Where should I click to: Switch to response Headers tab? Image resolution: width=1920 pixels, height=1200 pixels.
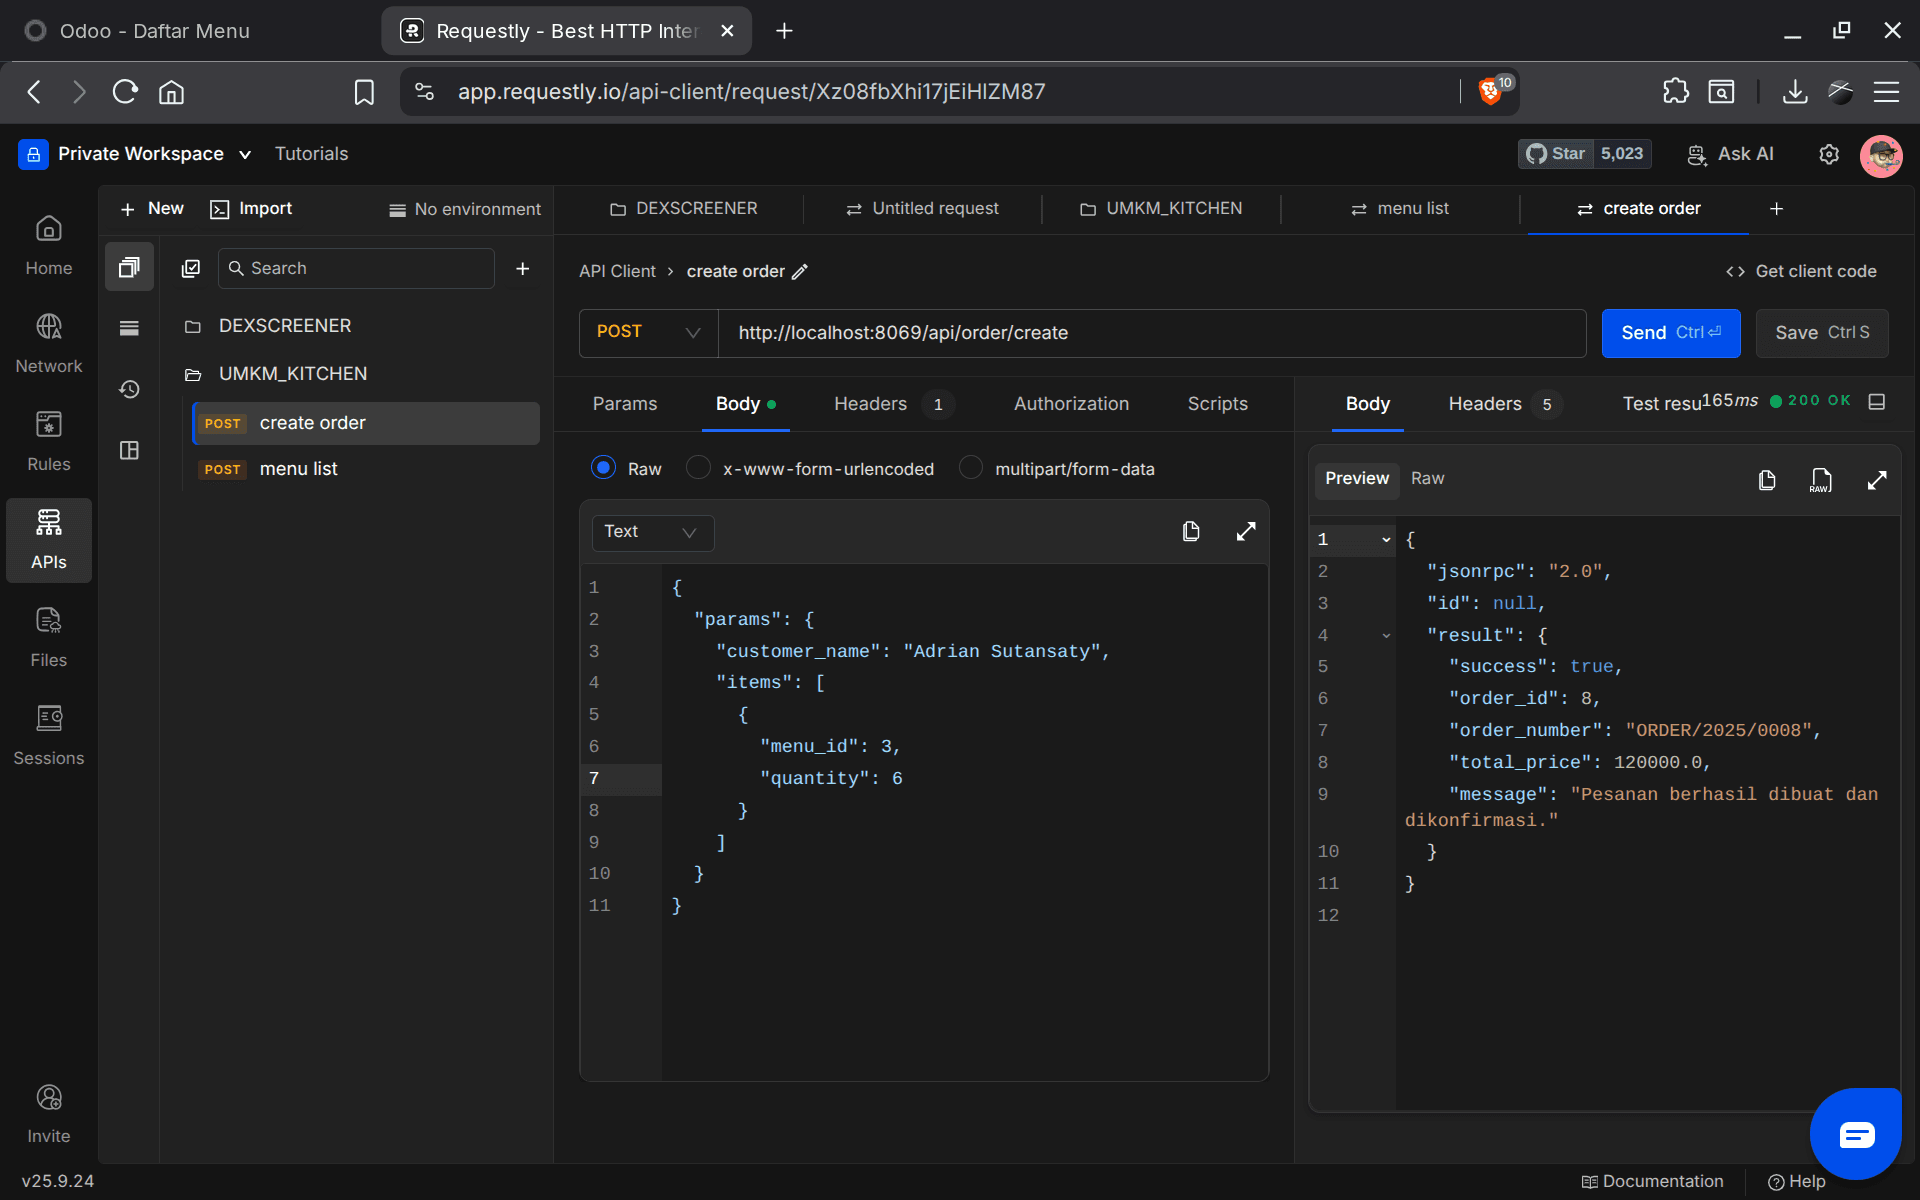(x=1504, y=404)
